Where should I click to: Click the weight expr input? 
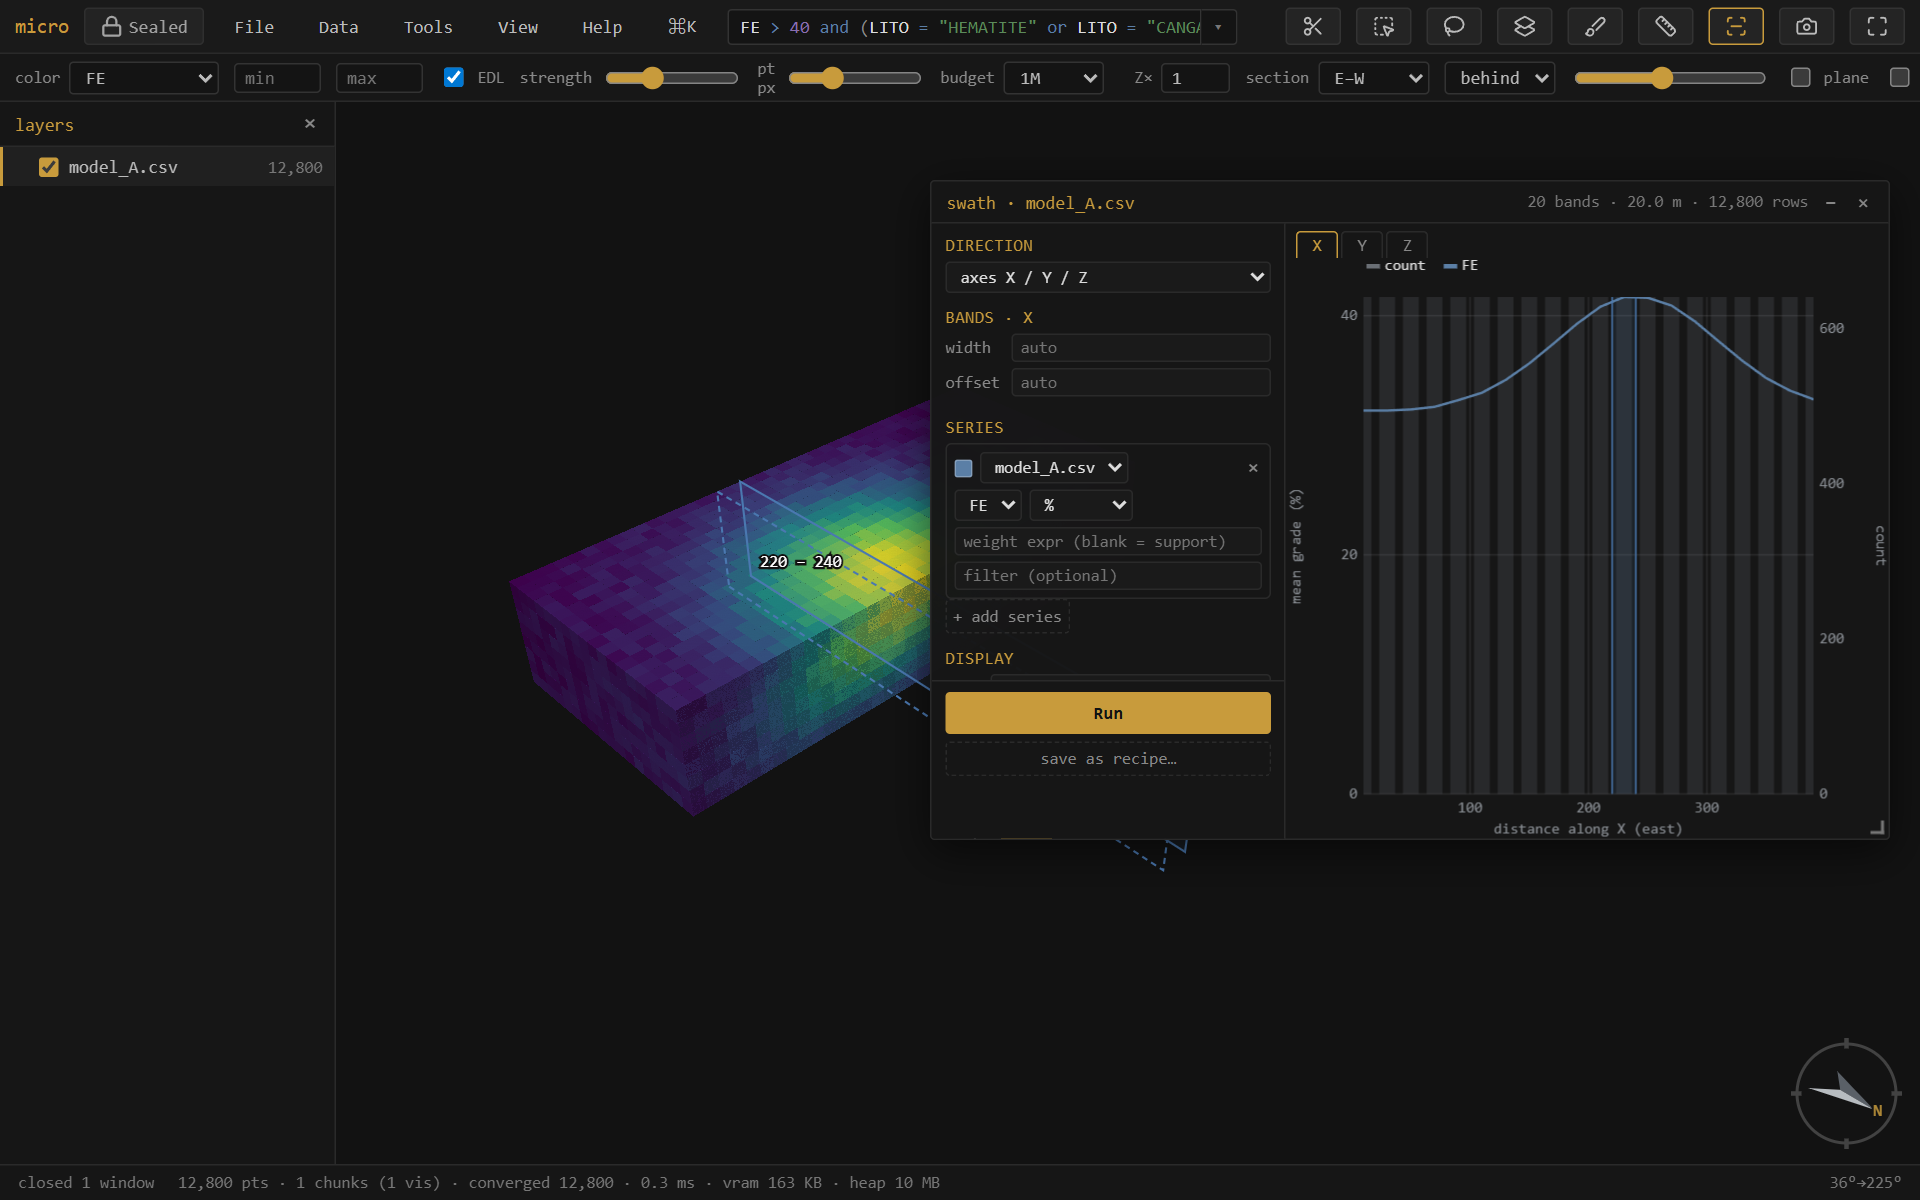1108,542
